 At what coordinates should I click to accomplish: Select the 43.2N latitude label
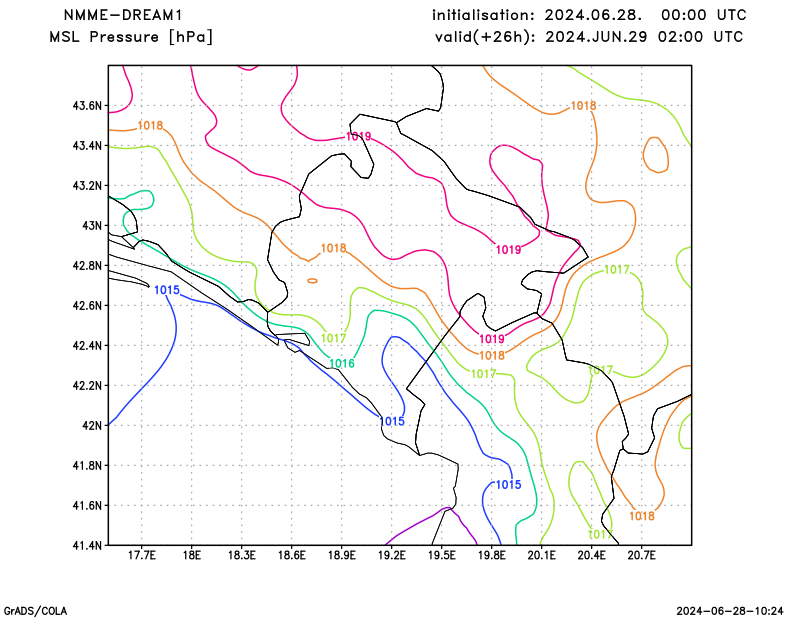point(87,186)
